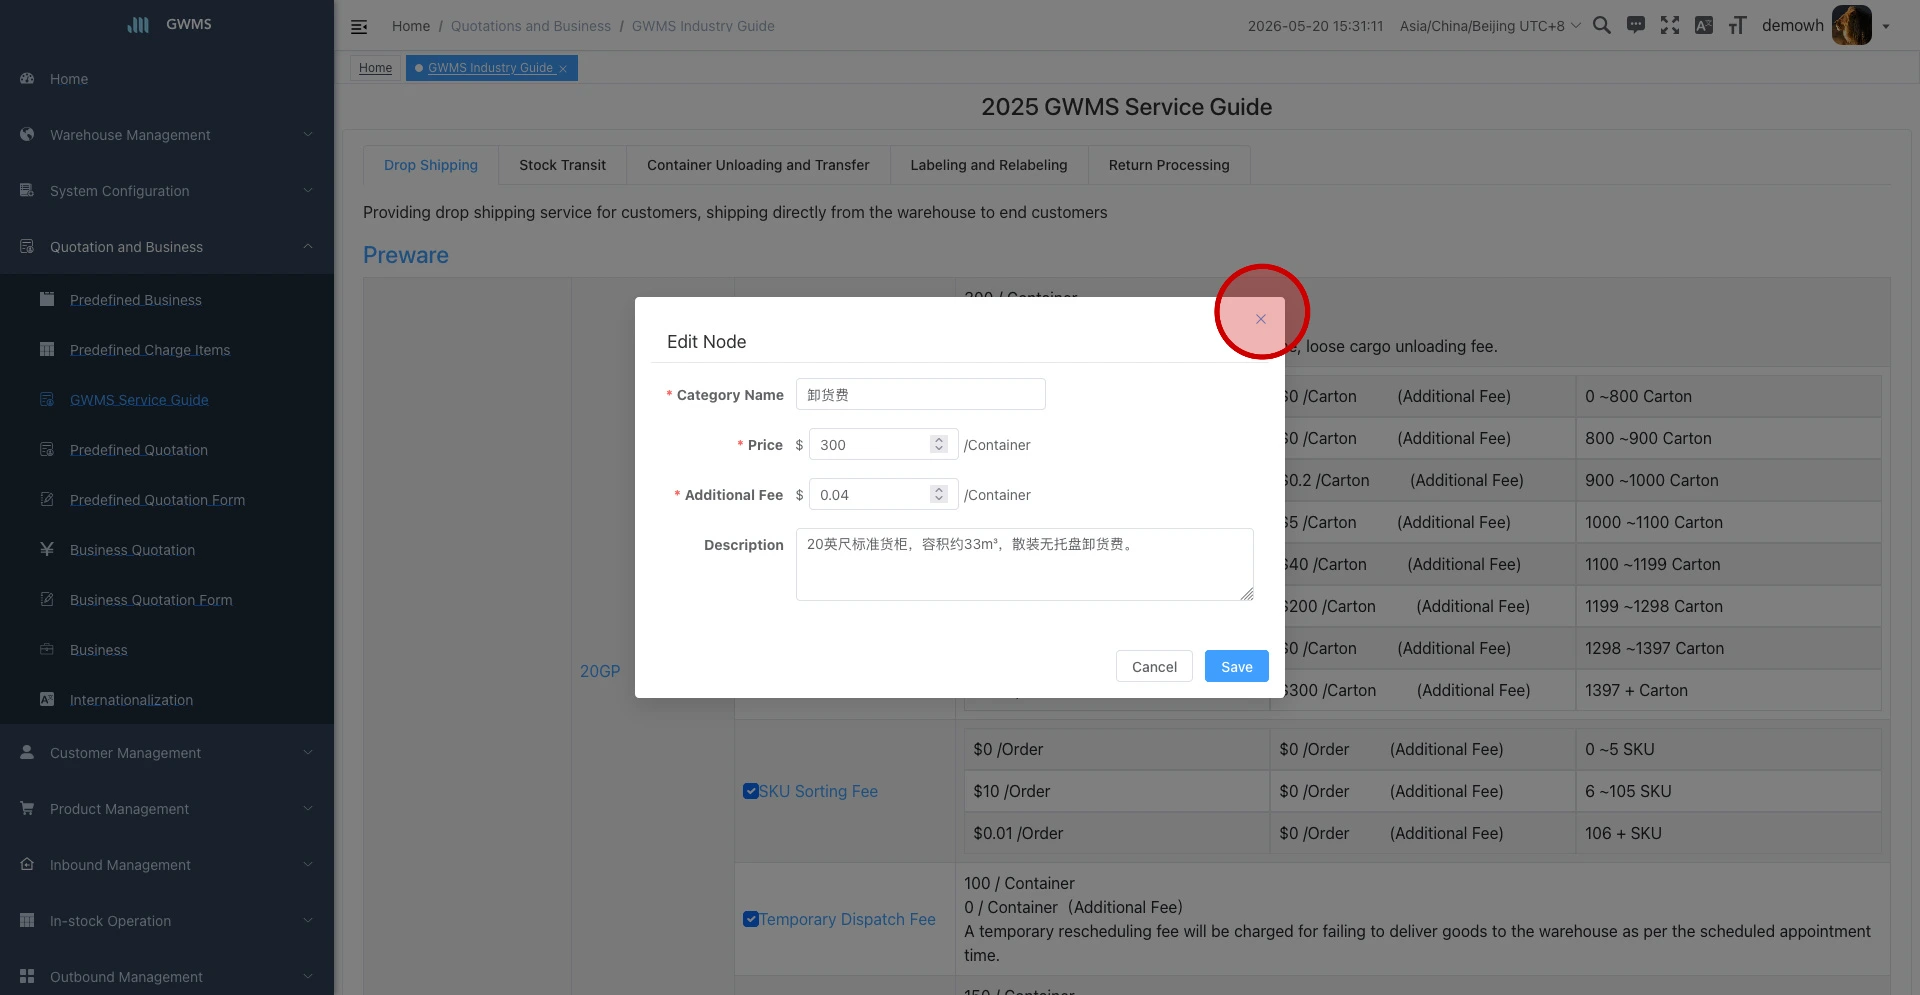This screenshot has width=1920, height=995.
Task: Collapse the Quotation and Business menu
Action: tap(167, 247)
